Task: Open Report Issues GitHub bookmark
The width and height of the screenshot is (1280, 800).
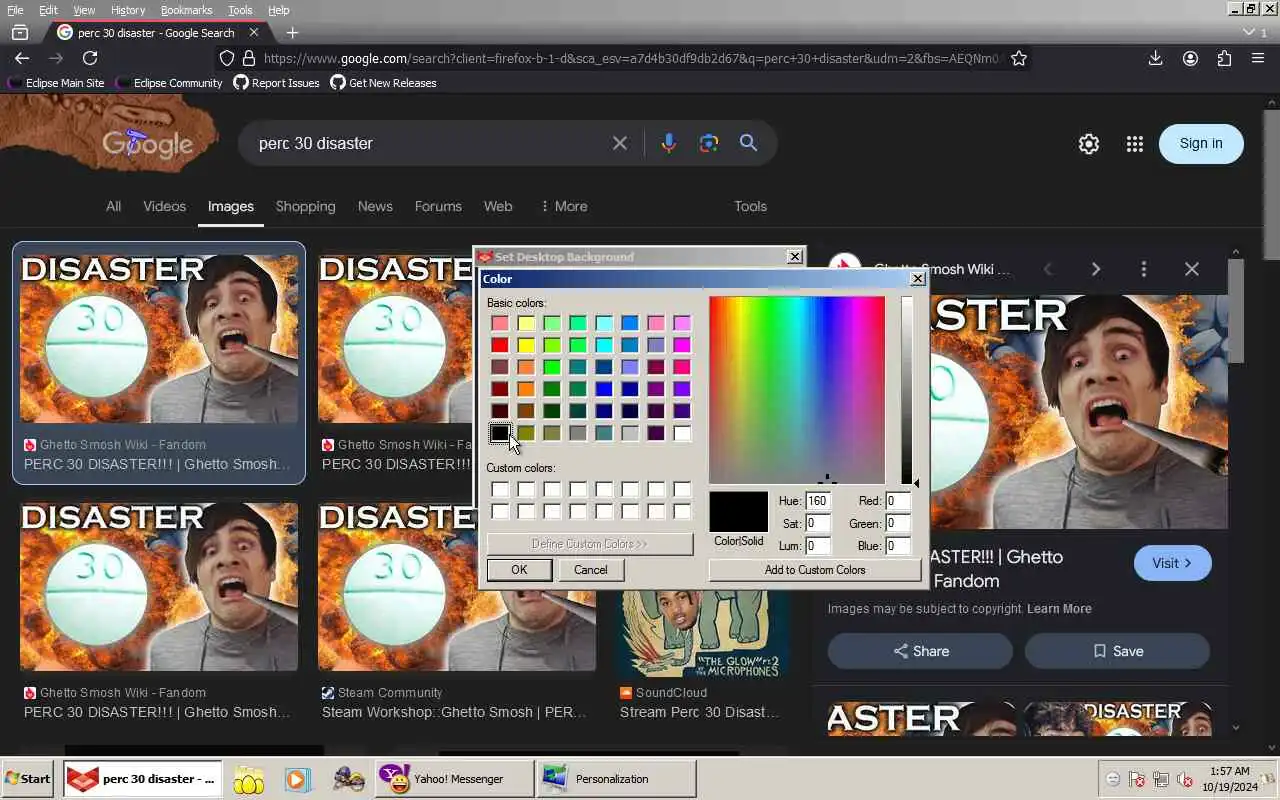Action: coord(276,83)
